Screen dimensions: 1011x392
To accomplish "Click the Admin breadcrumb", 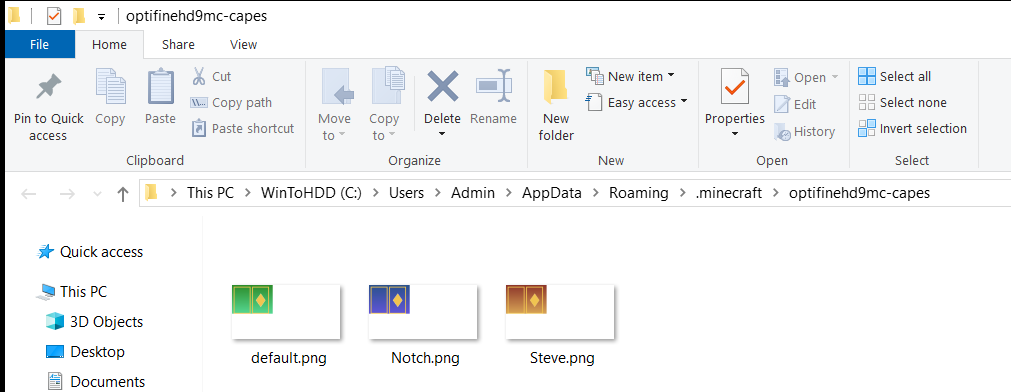I will click(x=473, y=193).
